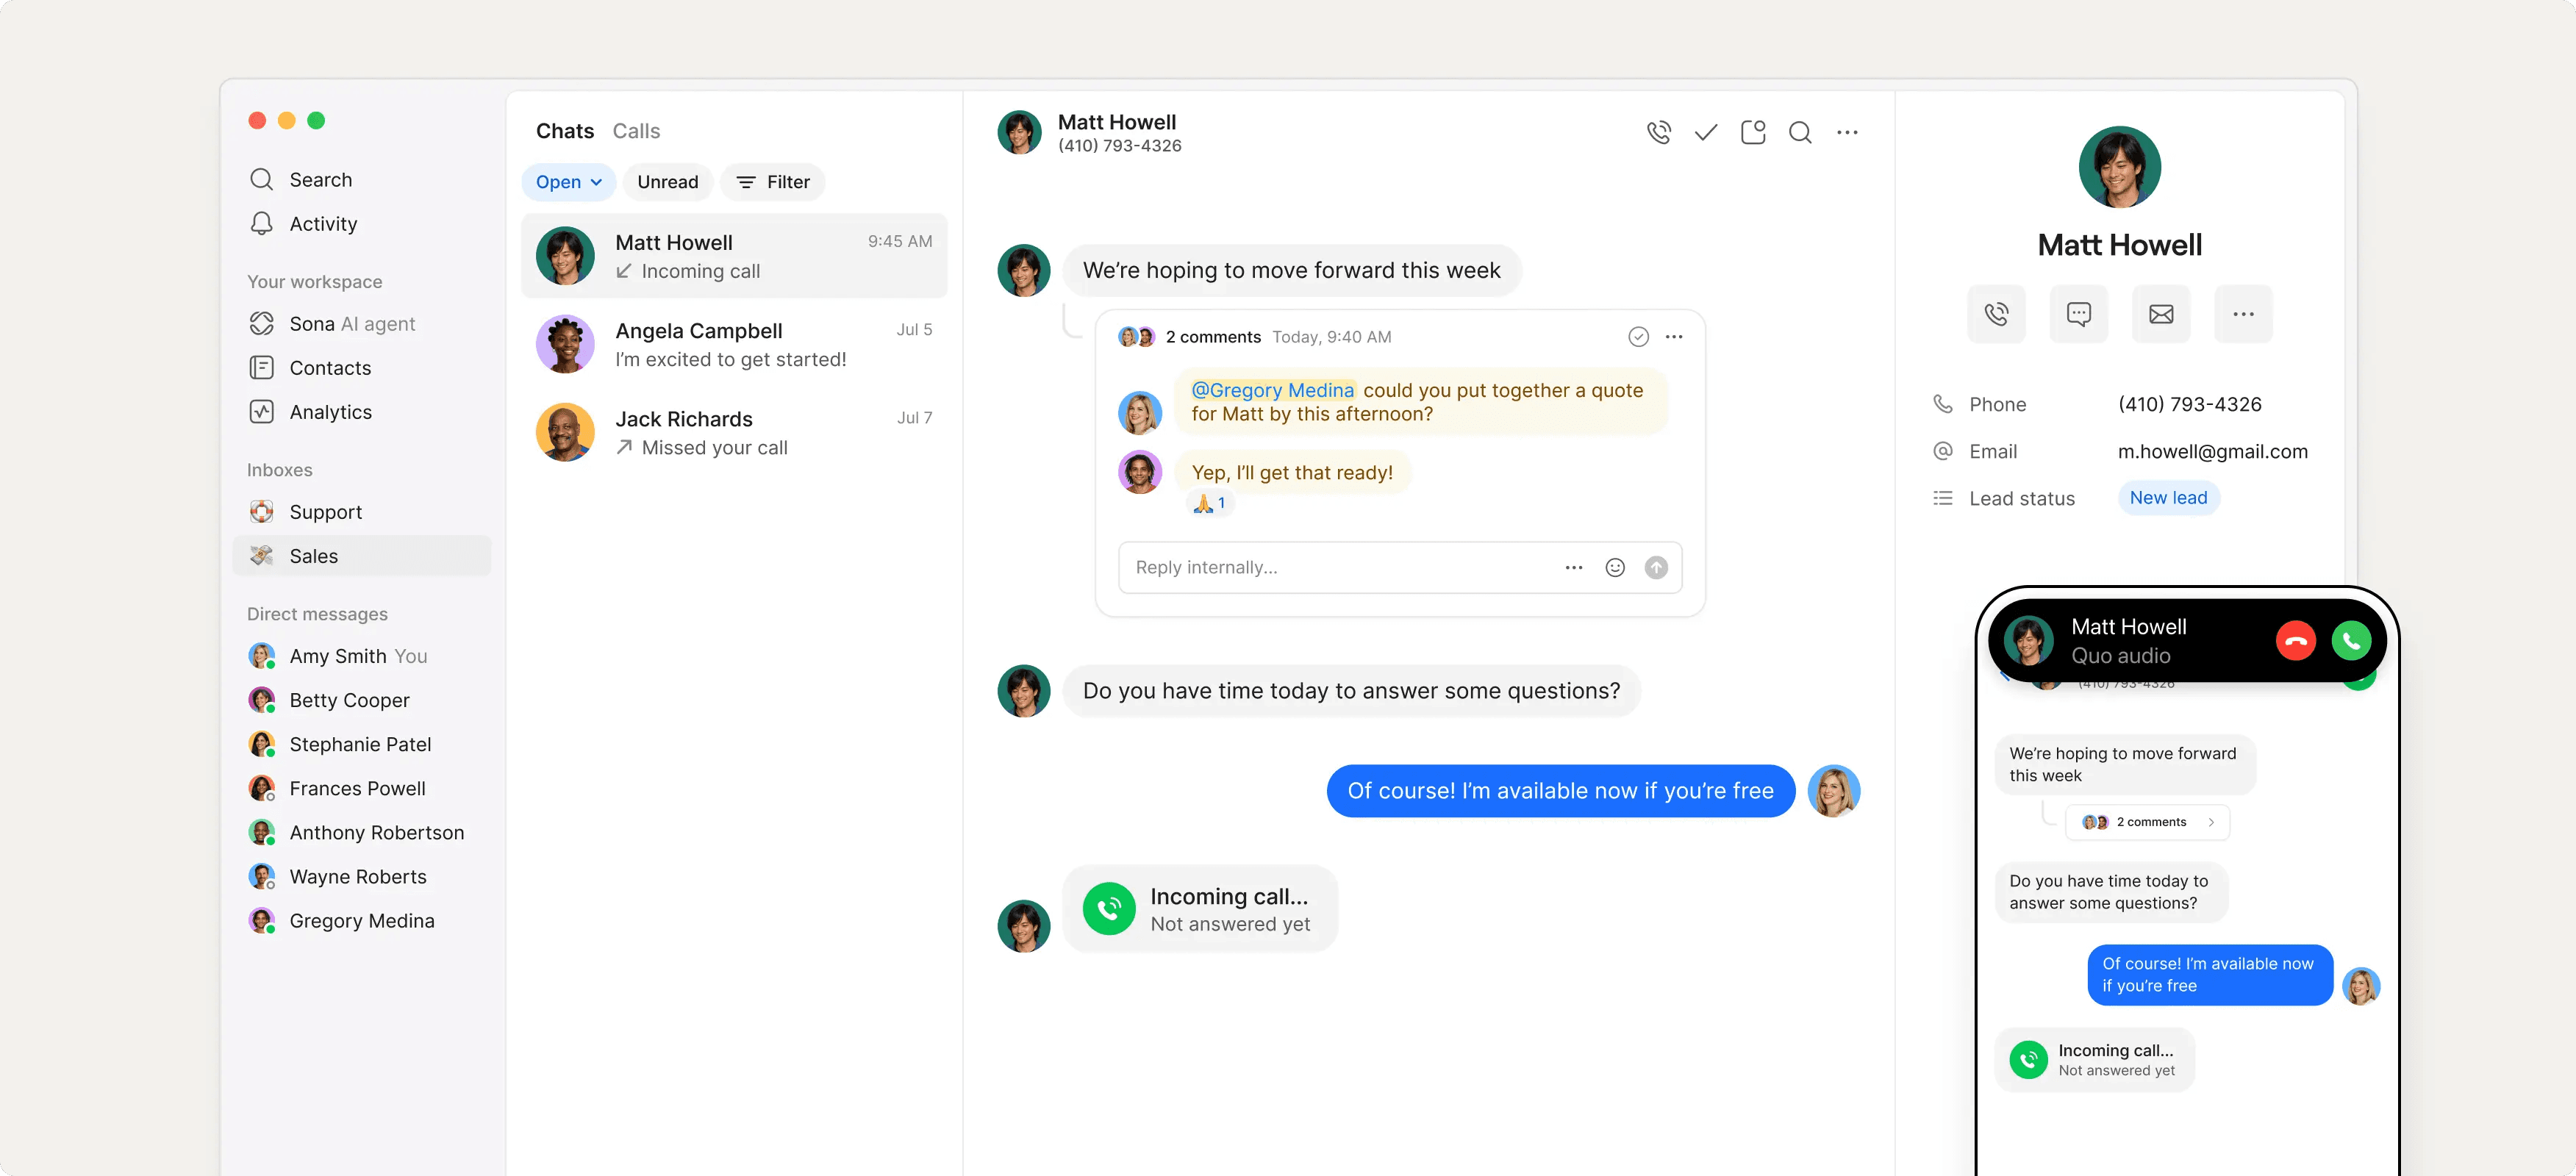Open the Filter options
2576x1176 pixels.
coord(773,182)
